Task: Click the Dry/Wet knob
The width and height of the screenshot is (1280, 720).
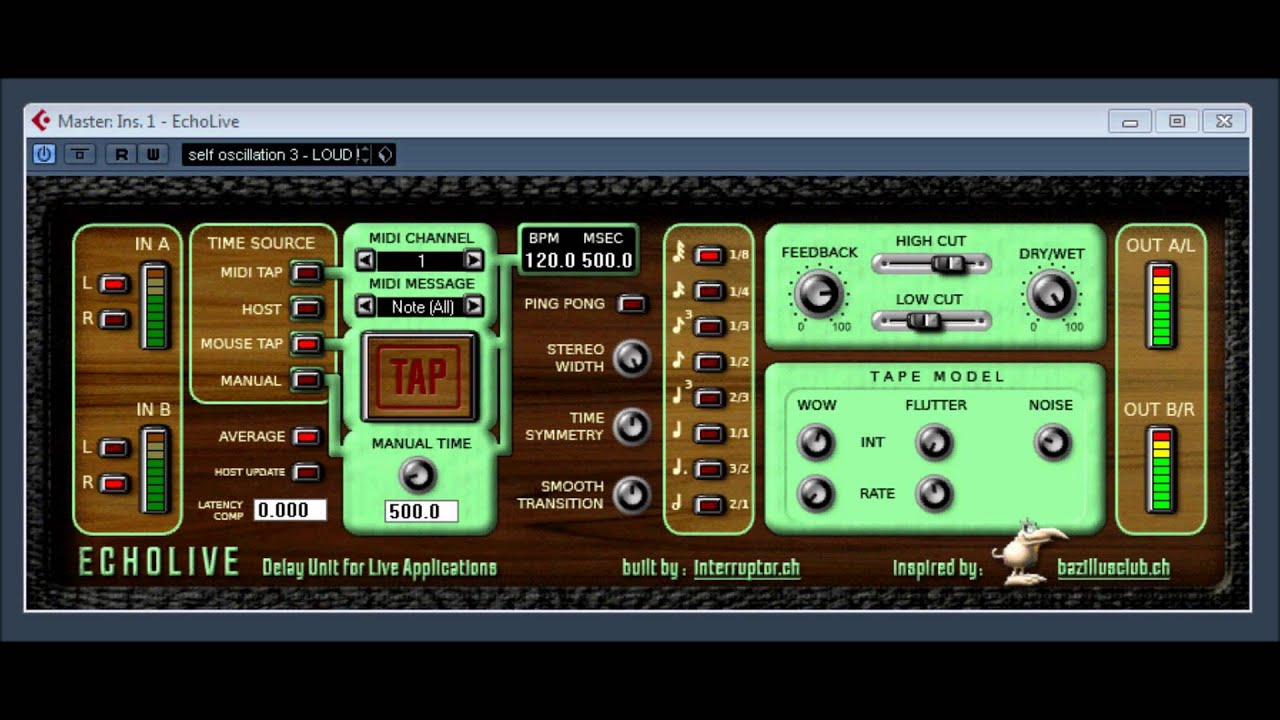Action: pos(1052,294)
